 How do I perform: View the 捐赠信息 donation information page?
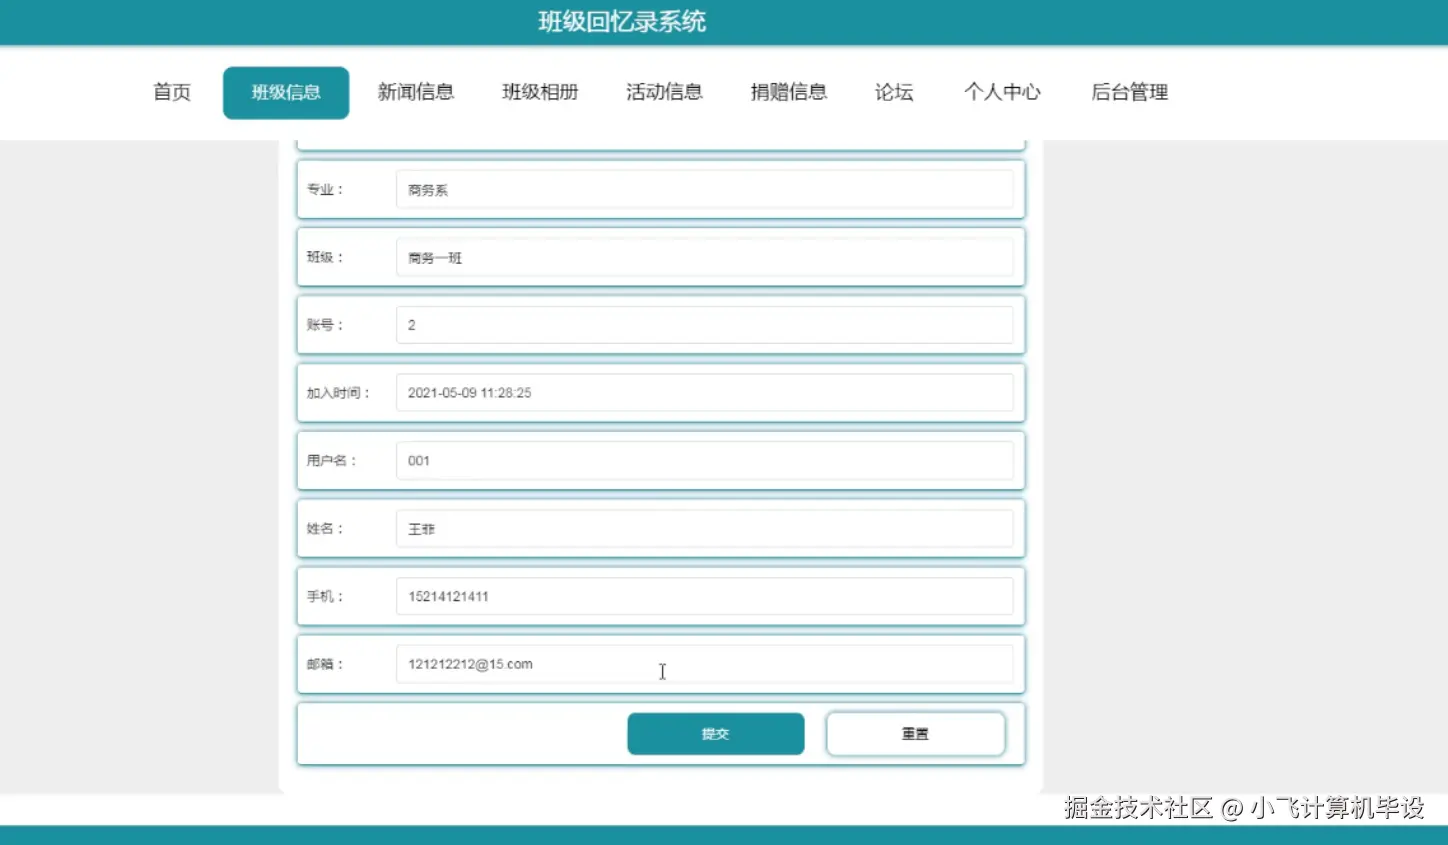788,92
